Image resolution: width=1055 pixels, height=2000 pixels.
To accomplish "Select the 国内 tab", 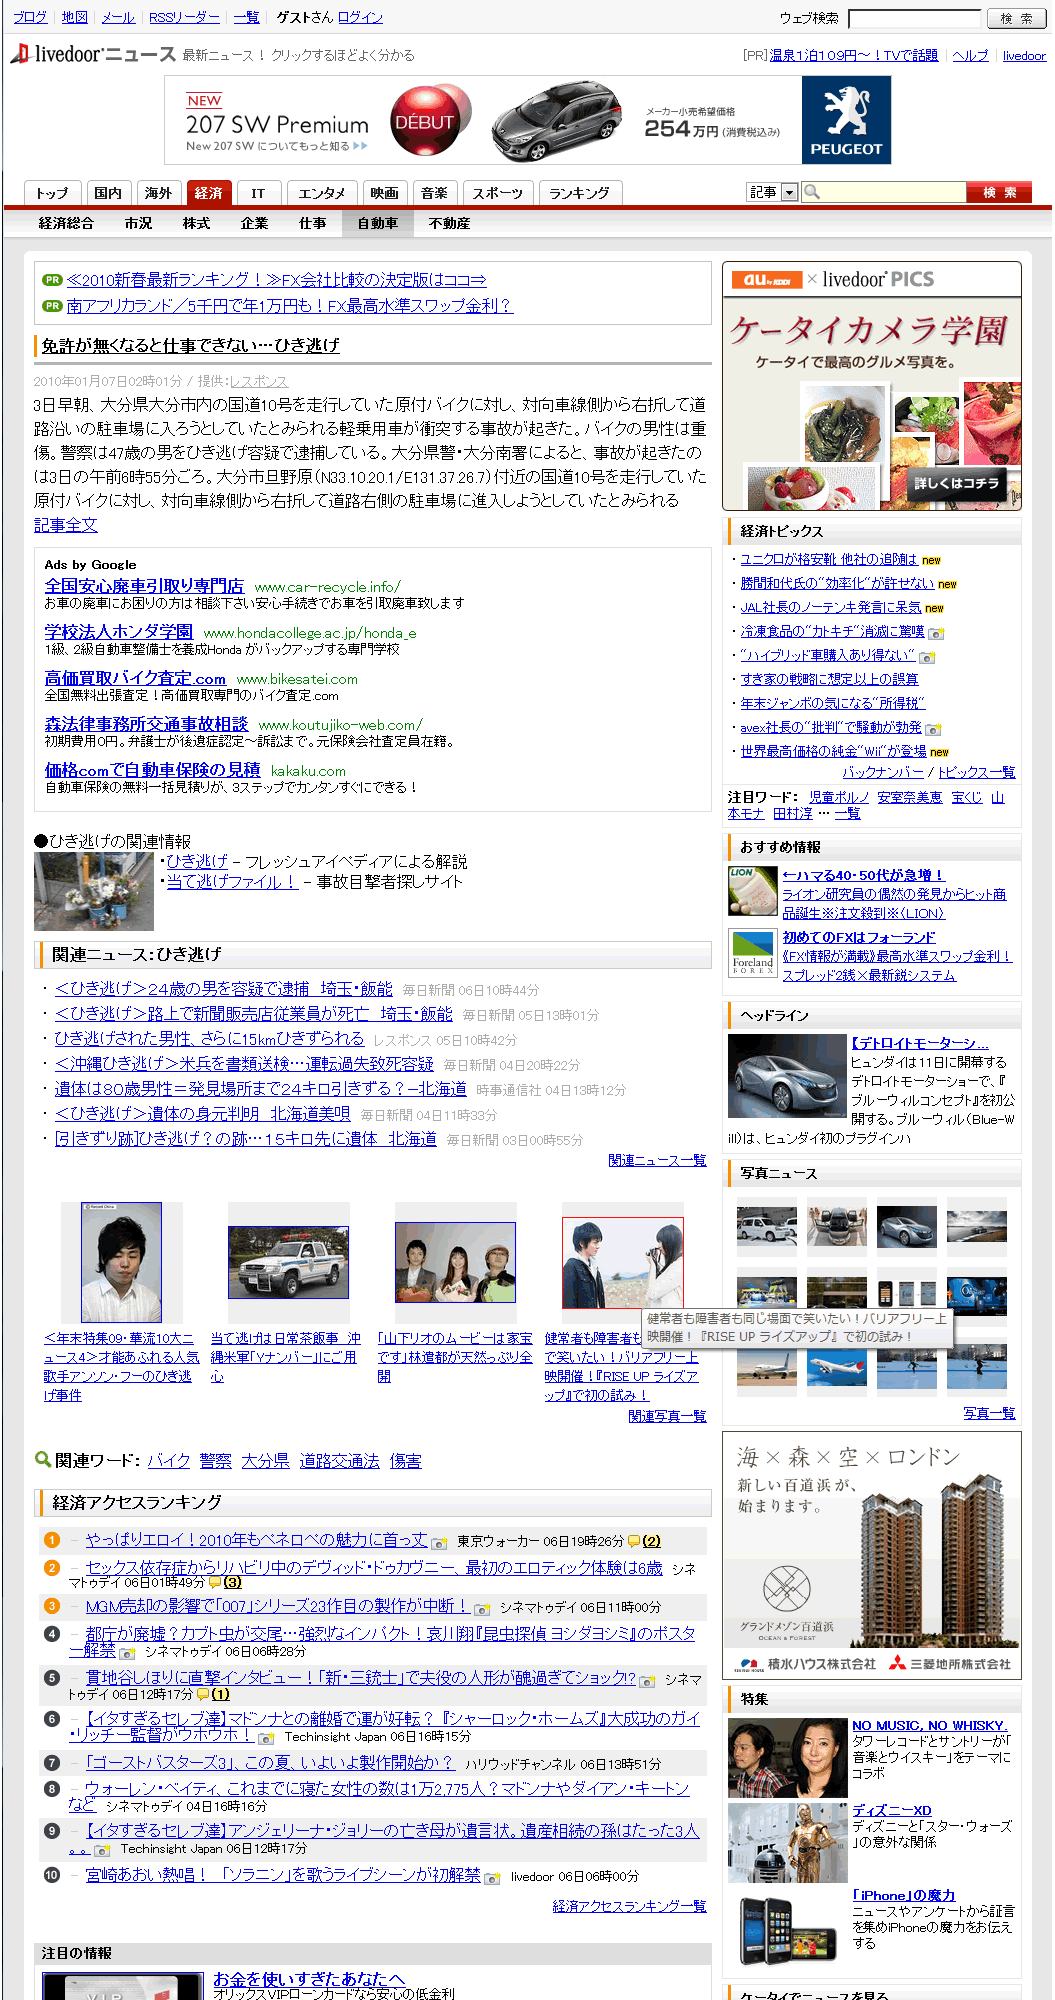I will [x=108, y=193].
